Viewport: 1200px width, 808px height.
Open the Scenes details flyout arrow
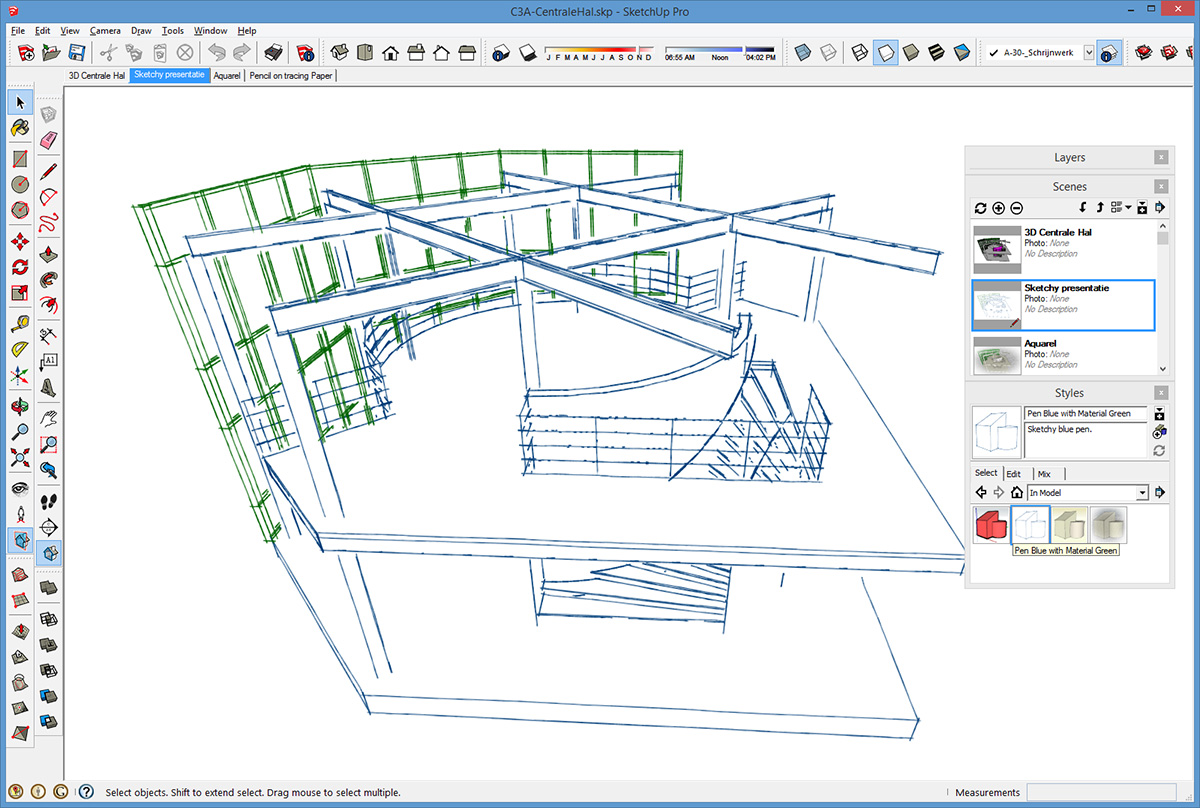click(1160, 207)
